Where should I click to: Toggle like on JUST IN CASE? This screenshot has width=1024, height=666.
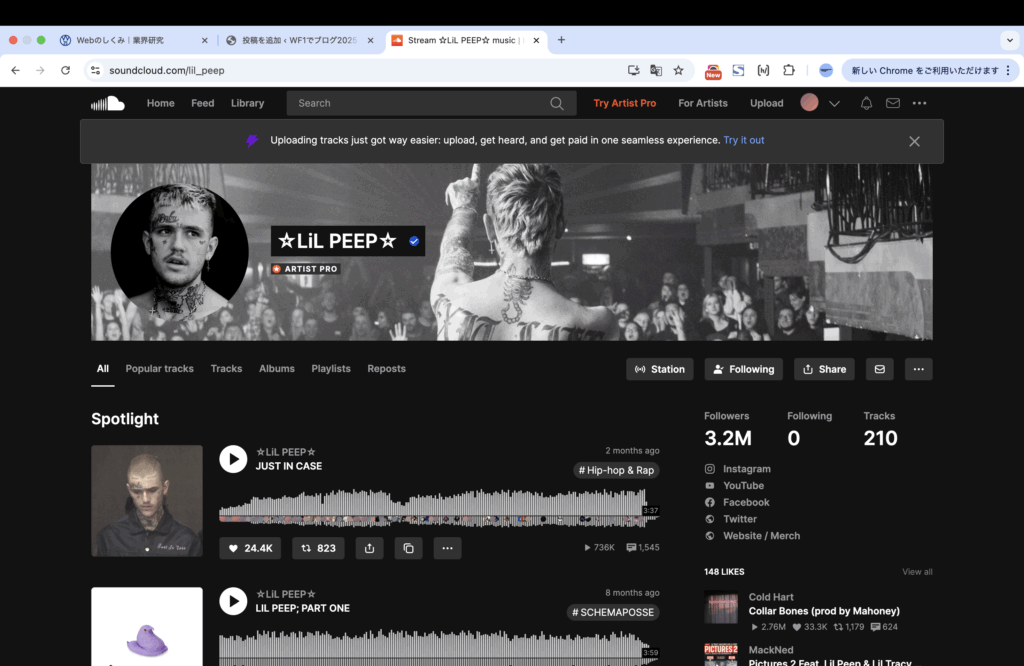[x=251, y=548]
